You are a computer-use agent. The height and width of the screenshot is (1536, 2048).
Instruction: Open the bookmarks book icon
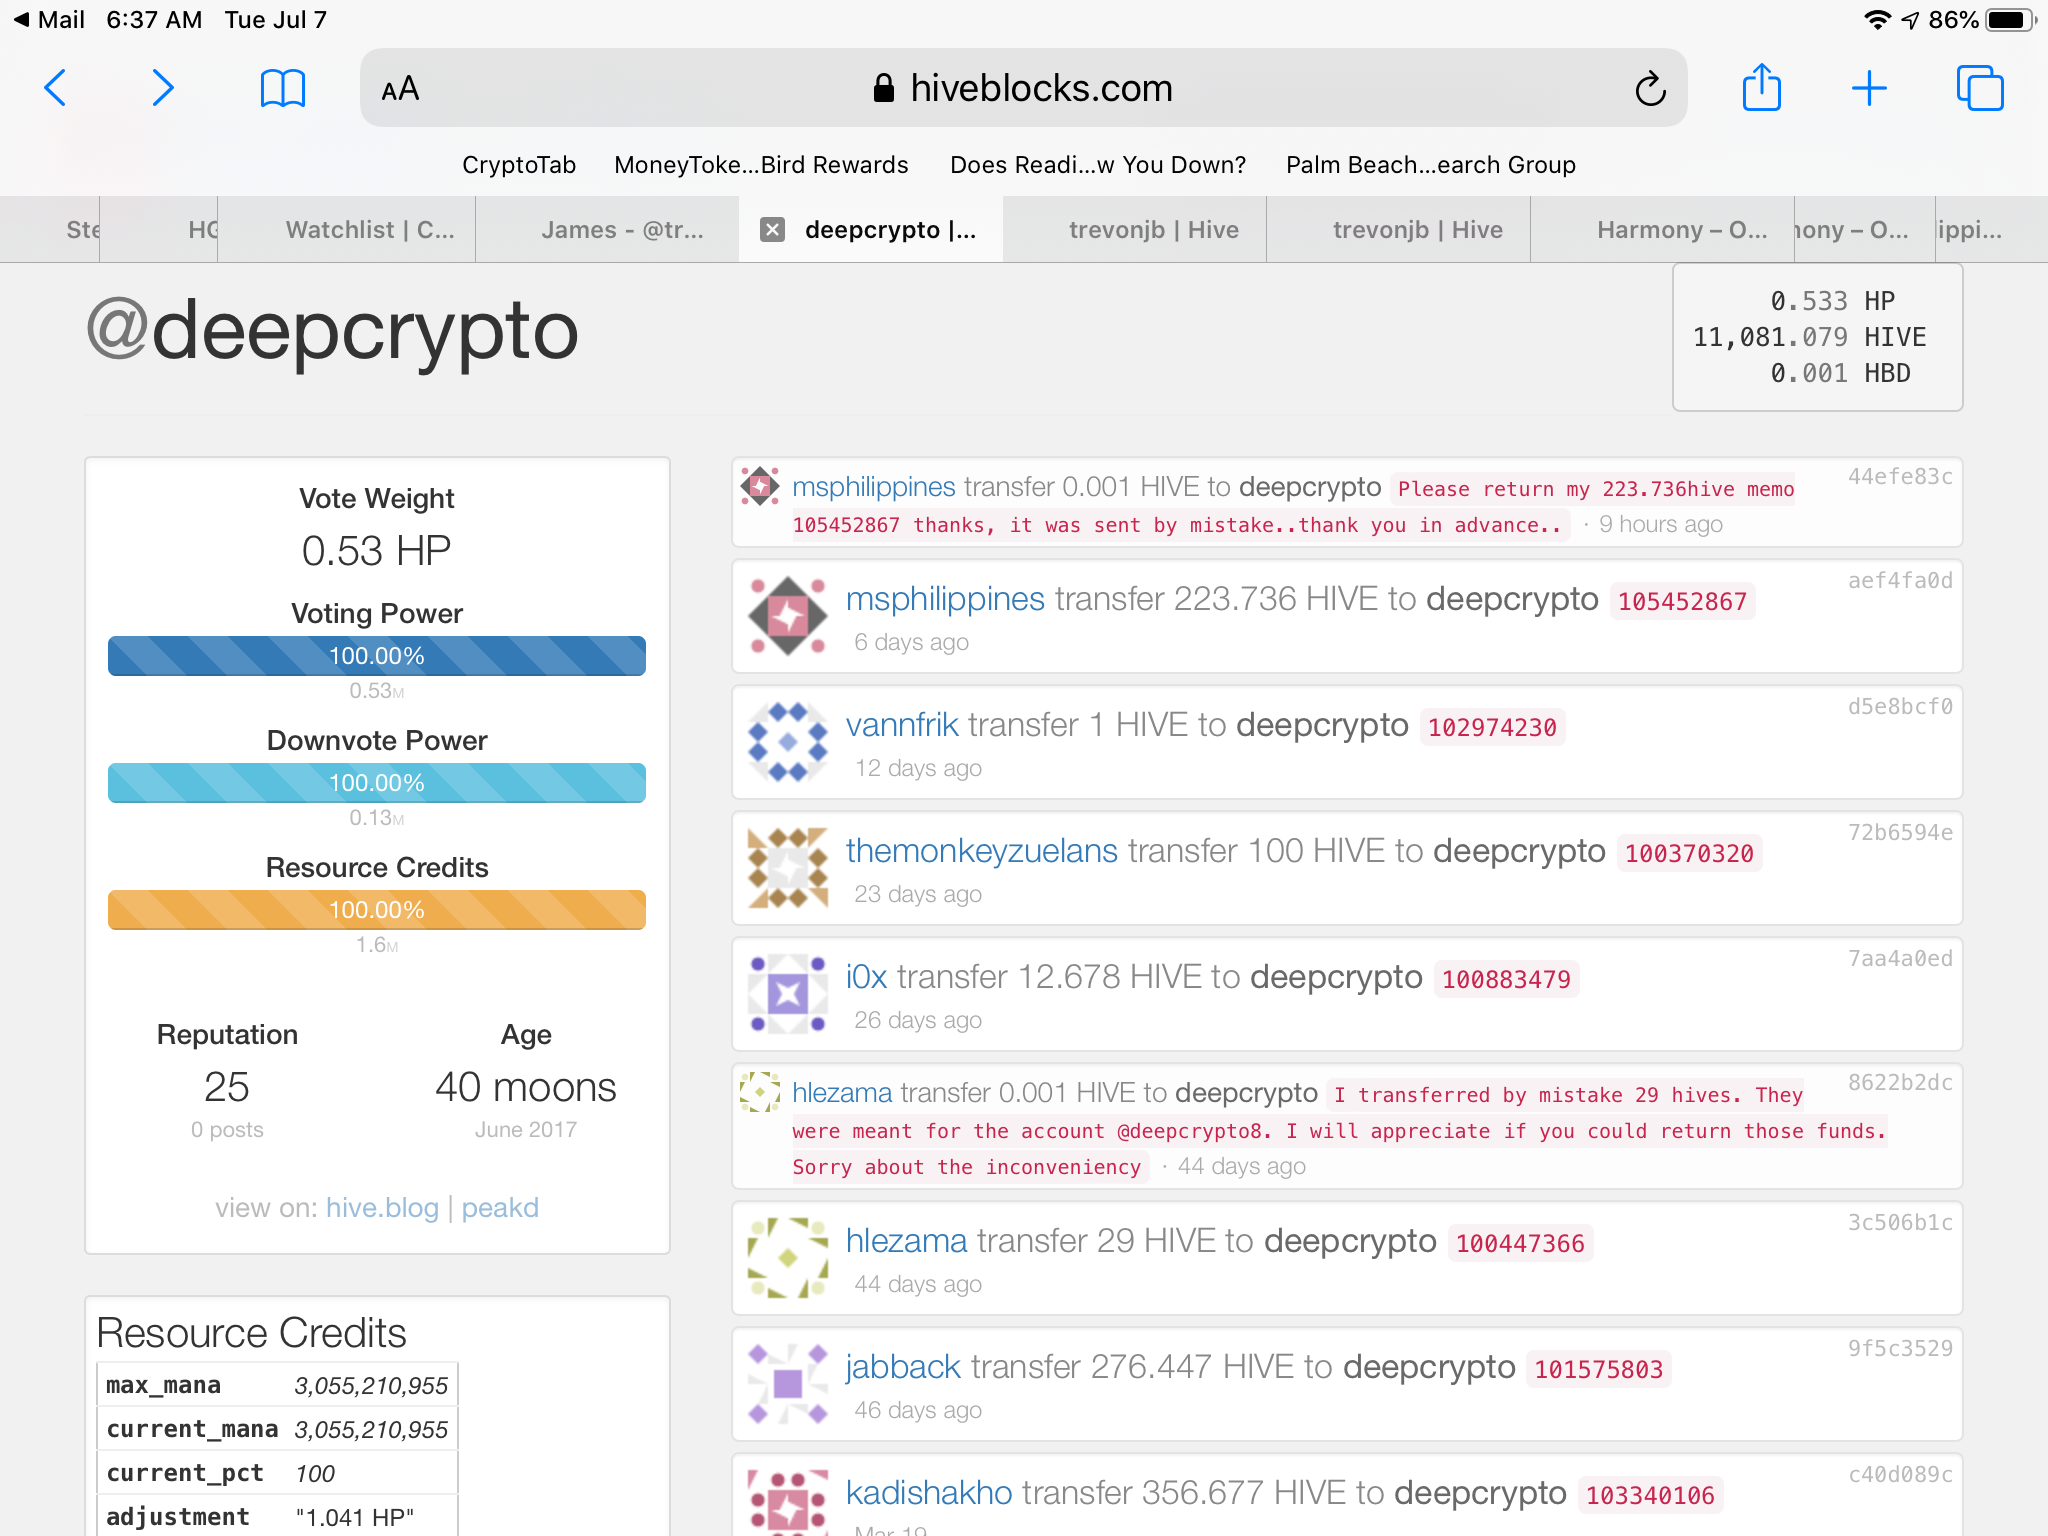(282, 88)
